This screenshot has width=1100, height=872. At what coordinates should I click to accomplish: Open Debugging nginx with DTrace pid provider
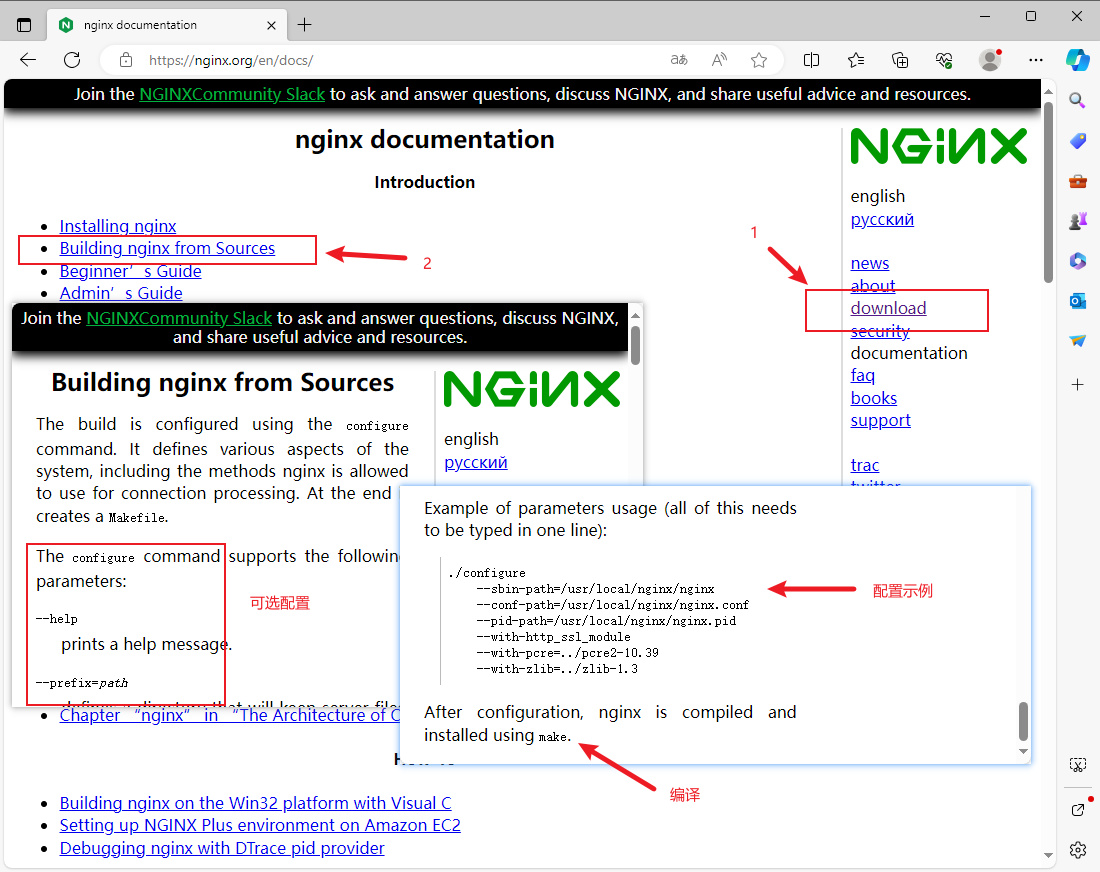(x=222, y=848)
